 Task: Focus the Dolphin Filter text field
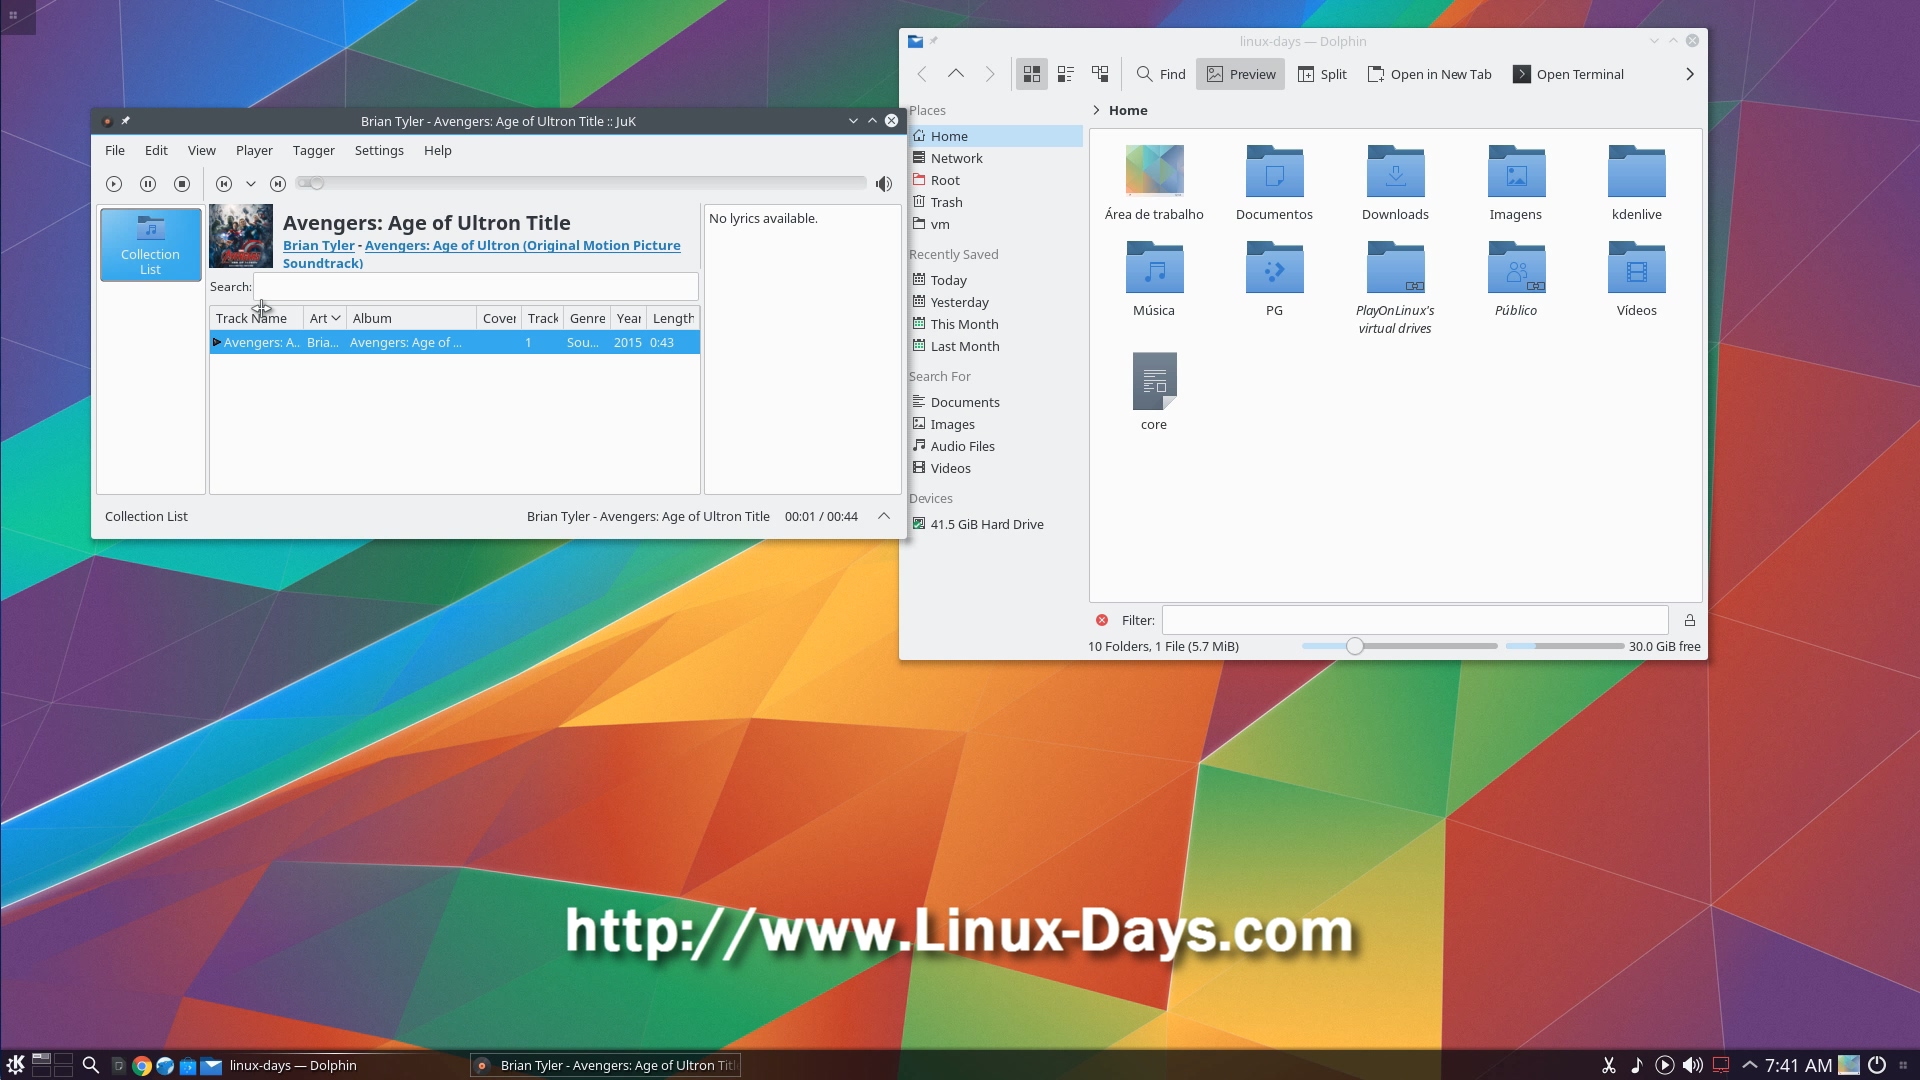(x=1415, y=621)
